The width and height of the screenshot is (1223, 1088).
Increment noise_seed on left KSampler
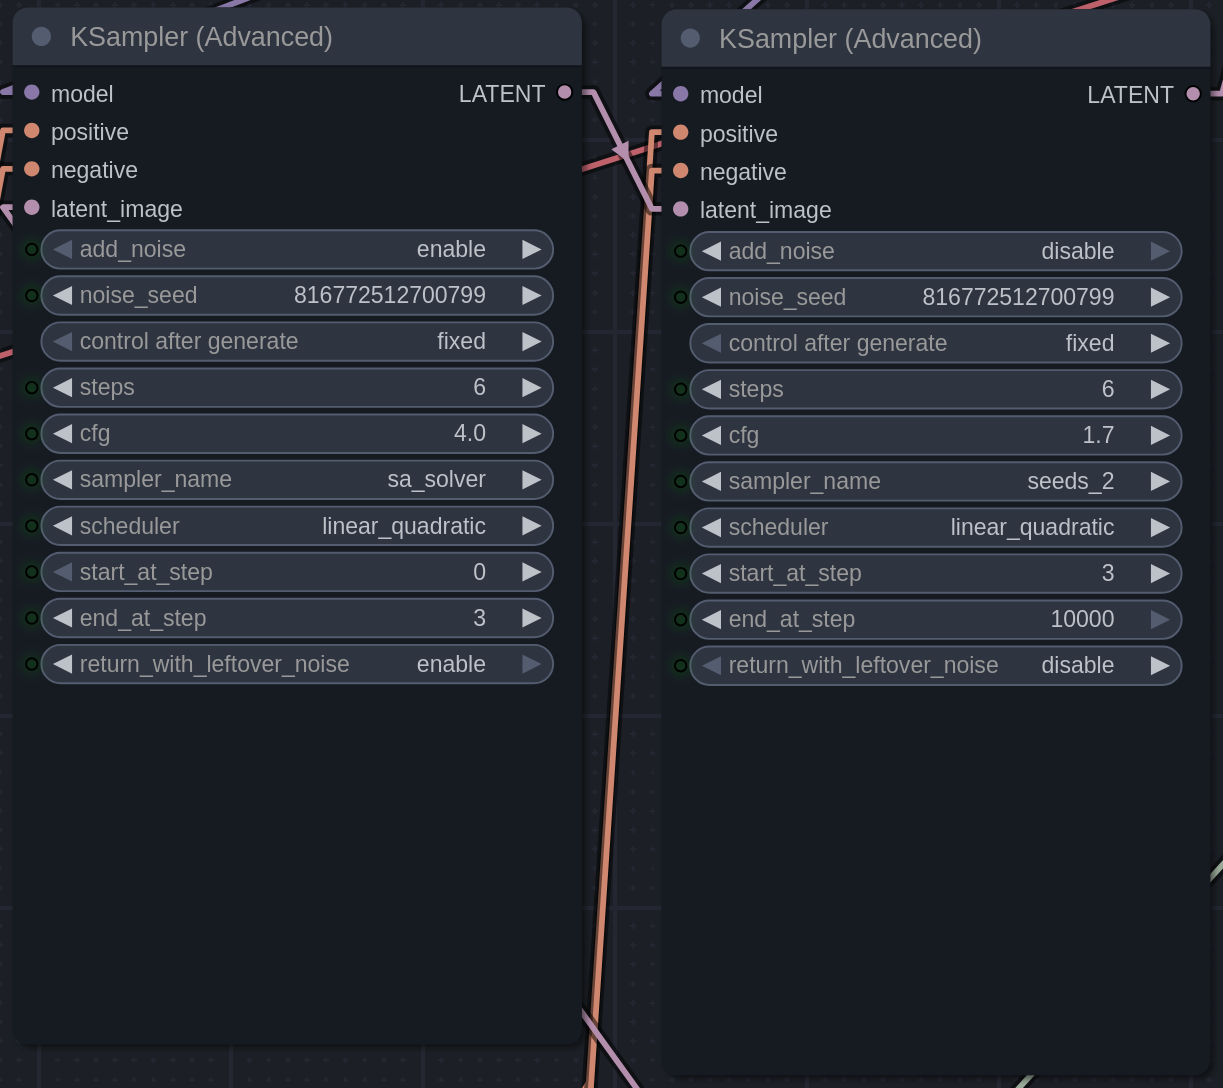(x=532, y=296)
